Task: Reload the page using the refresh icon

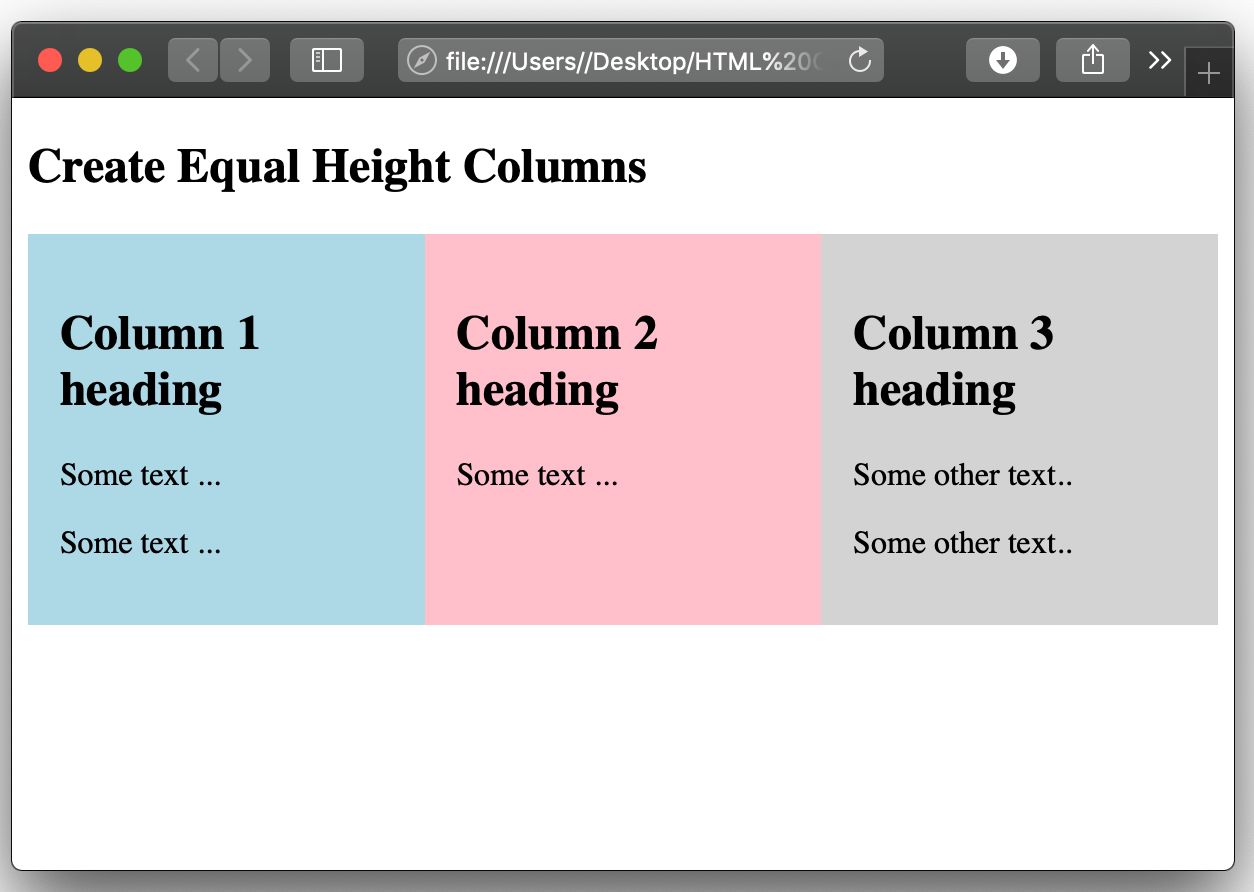Action: [x=860, y=59]
